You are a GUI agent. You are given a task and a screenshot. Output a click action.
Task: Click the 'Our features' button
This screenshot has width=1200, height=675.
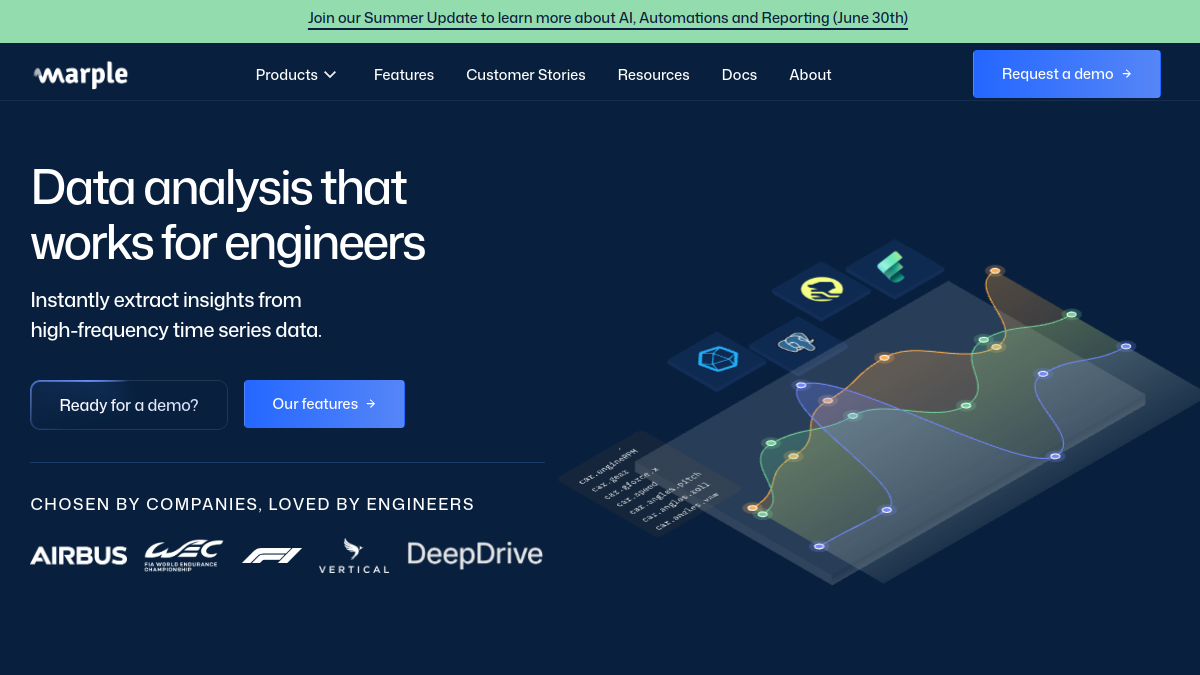pyautogui.click(x=324, y=404)
